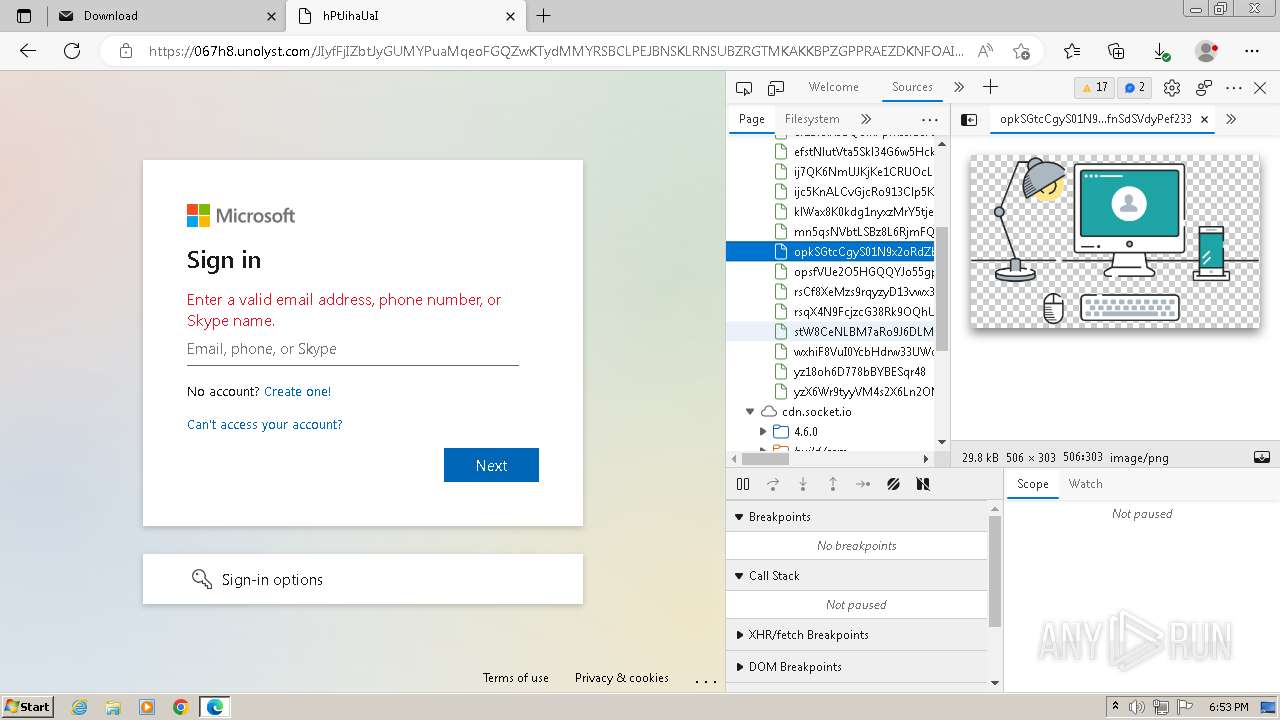Open Privacy & cookies link

(622, 678)
